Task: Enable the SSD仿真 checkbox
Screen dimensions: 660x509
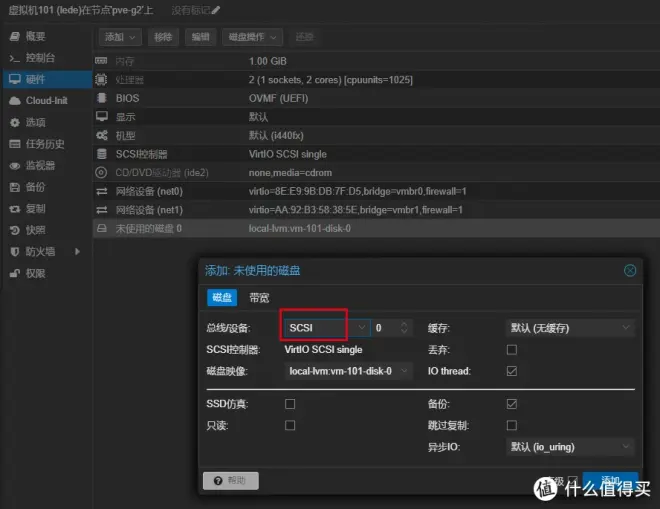Action: [x=290, y=404]
